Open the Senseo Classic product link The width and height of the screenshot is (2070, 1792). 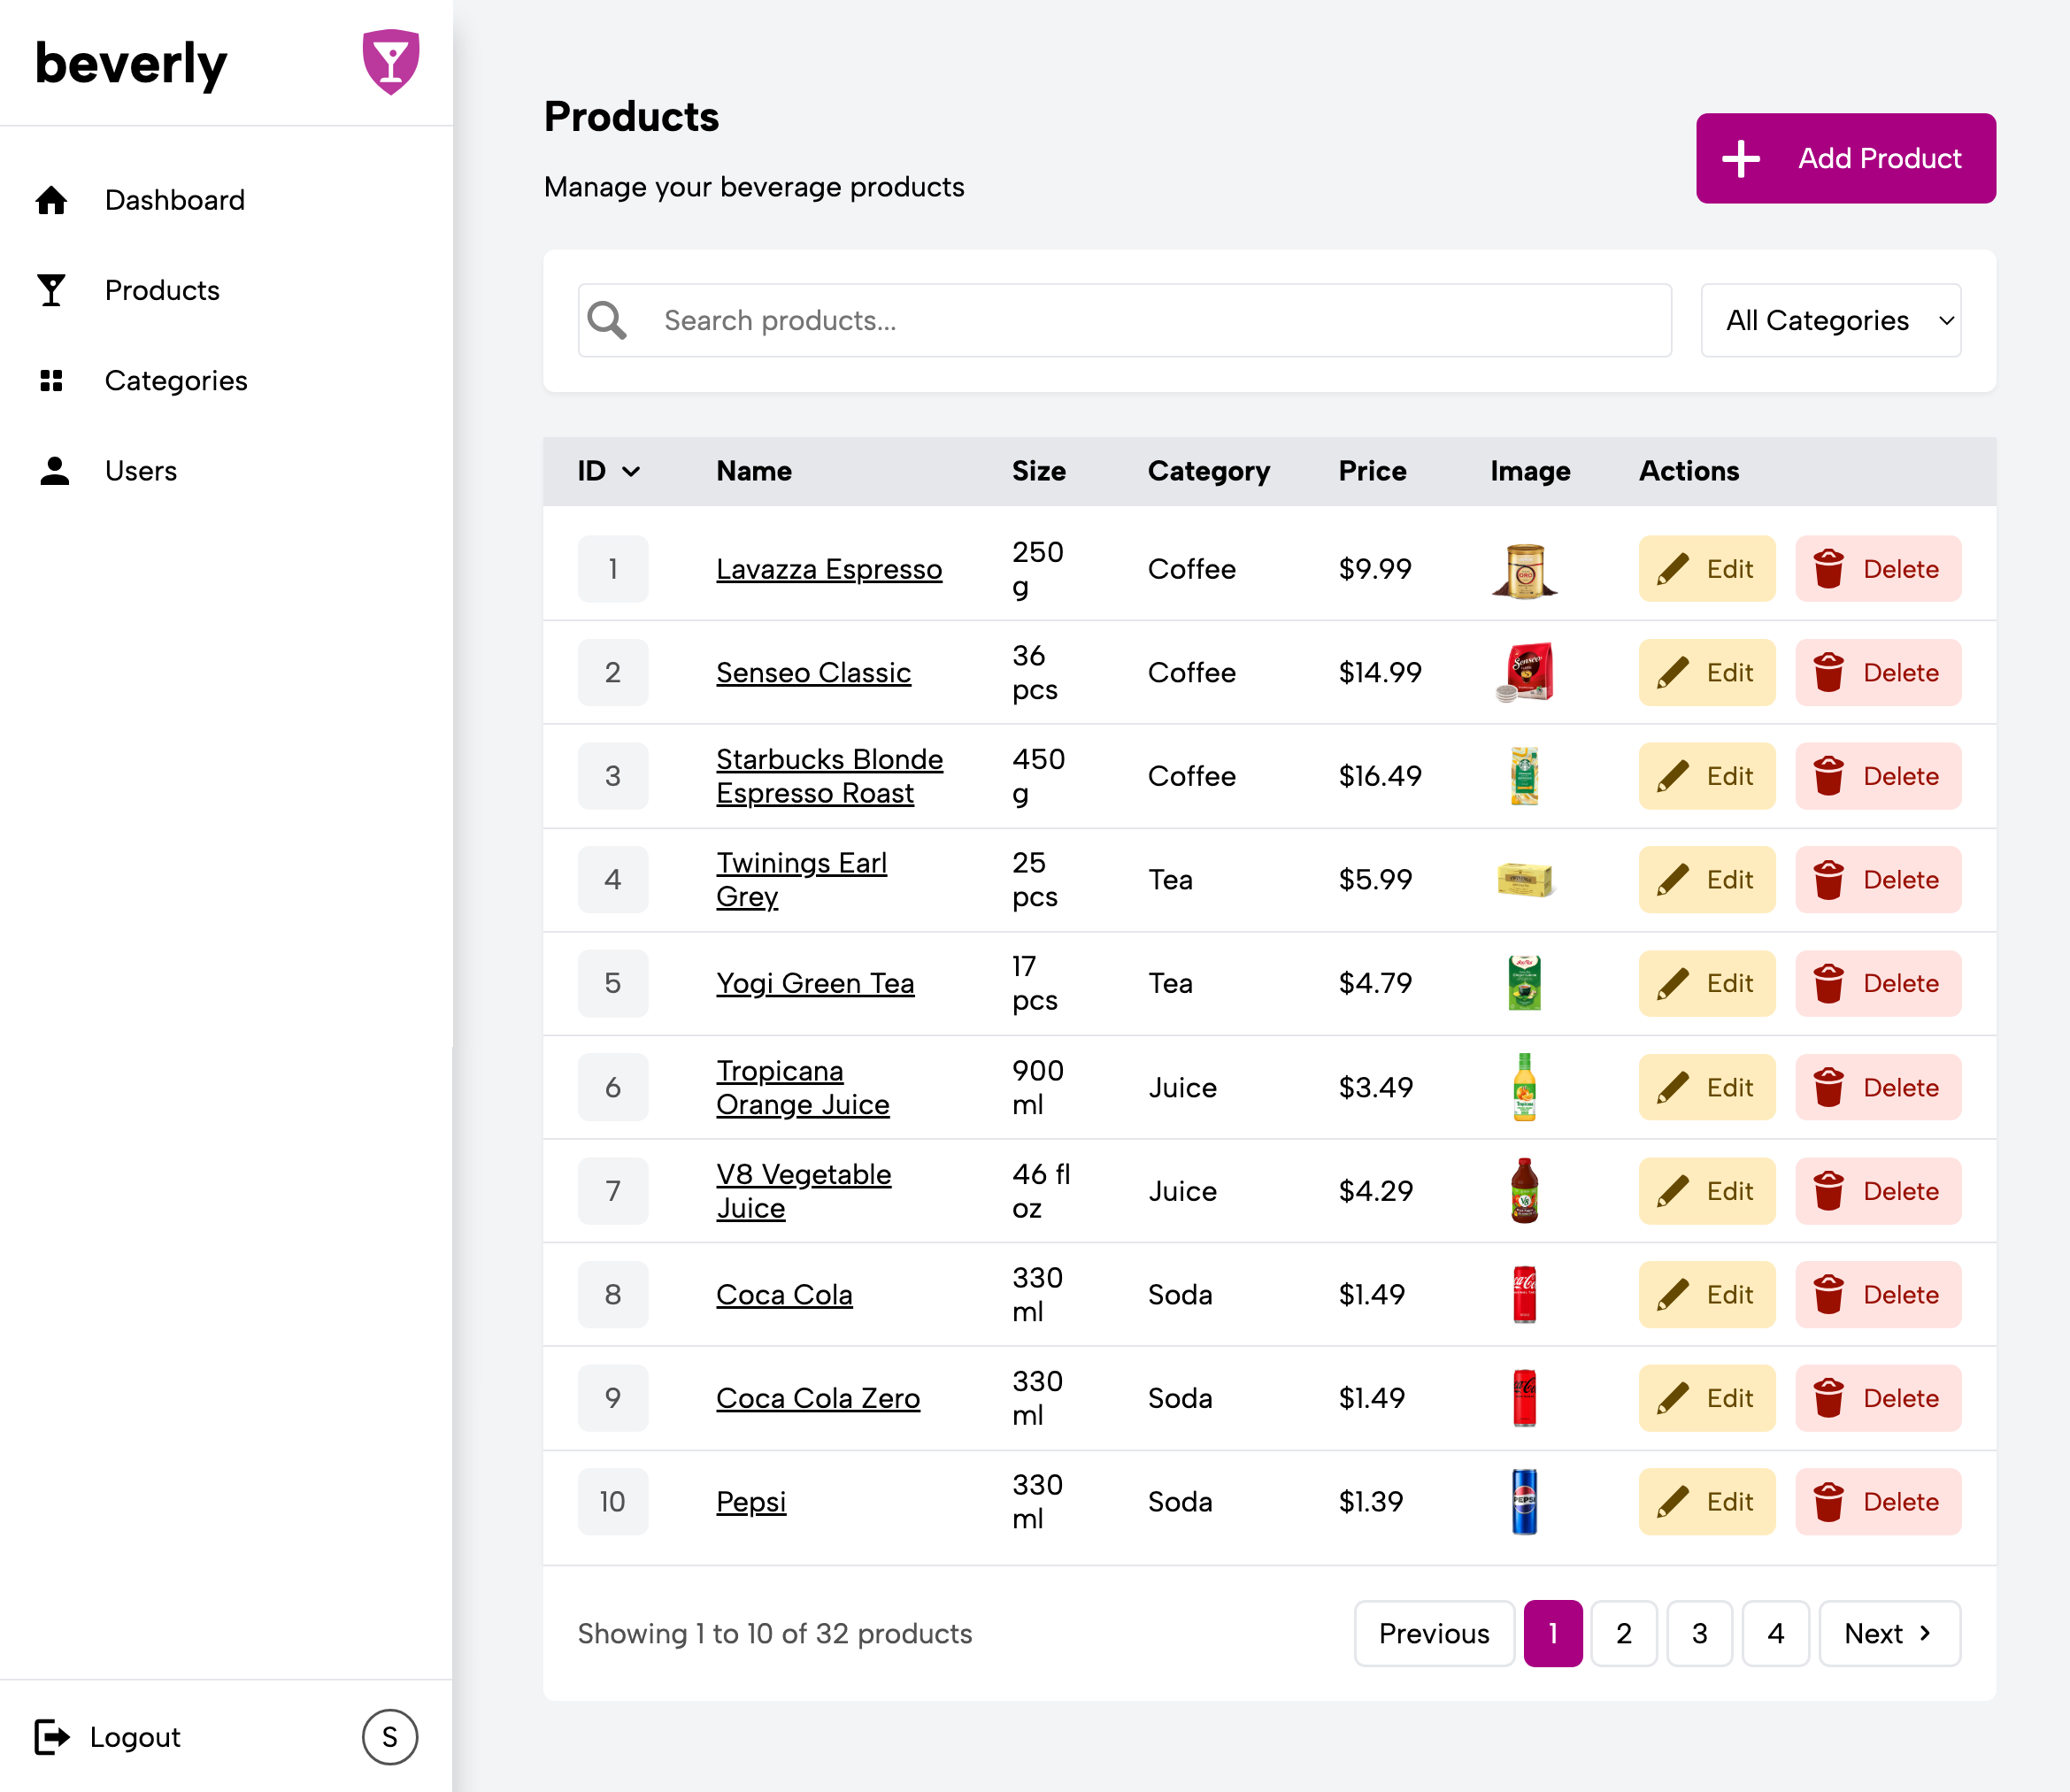(813, 673)
